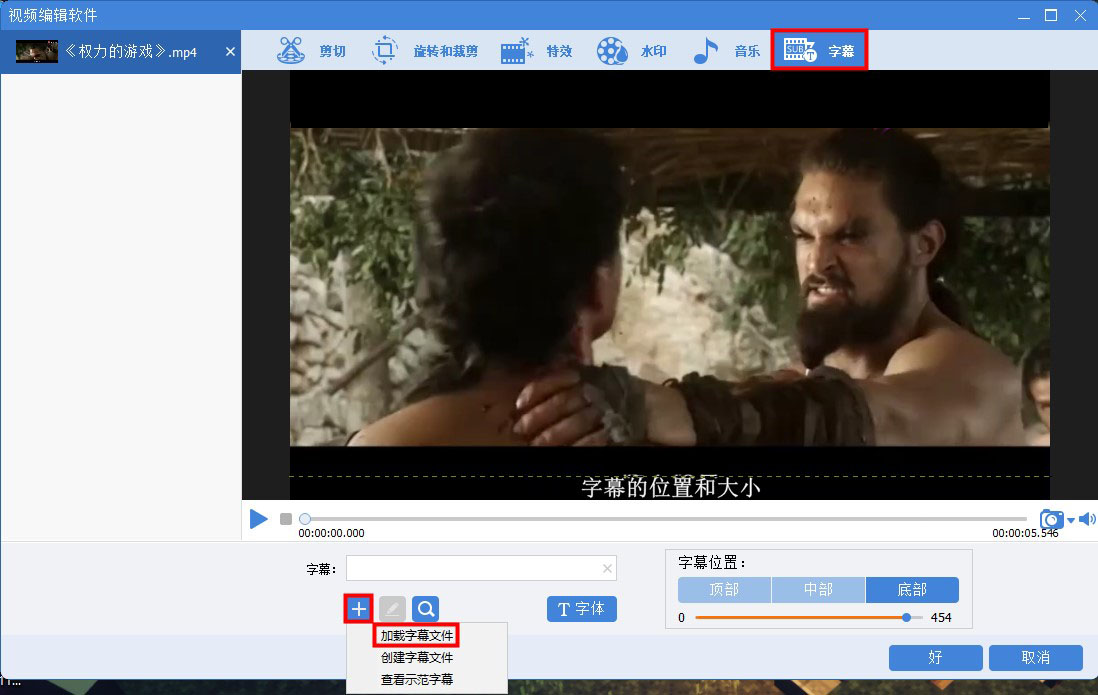1098x695 pixels.
Task: Open the 字体 font settings
Action: (581, 609)
